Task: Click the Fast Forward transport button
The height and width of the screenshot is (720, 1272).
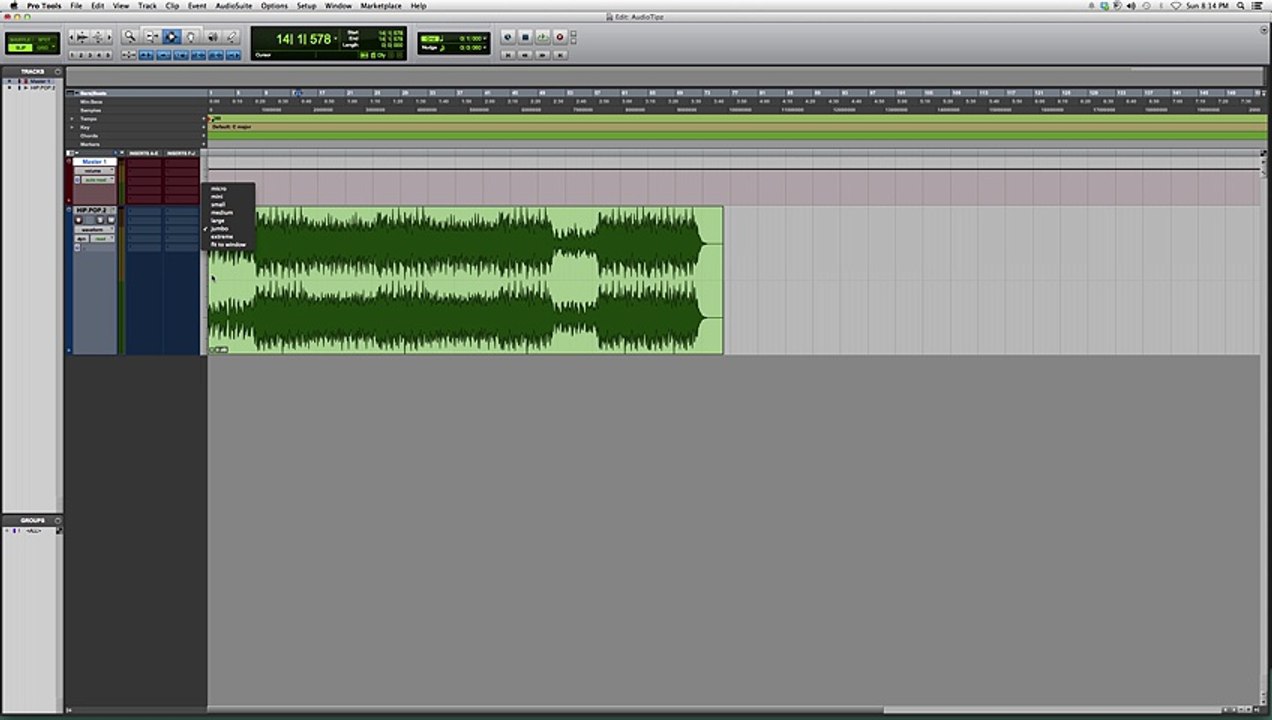Action: (541, 55)
